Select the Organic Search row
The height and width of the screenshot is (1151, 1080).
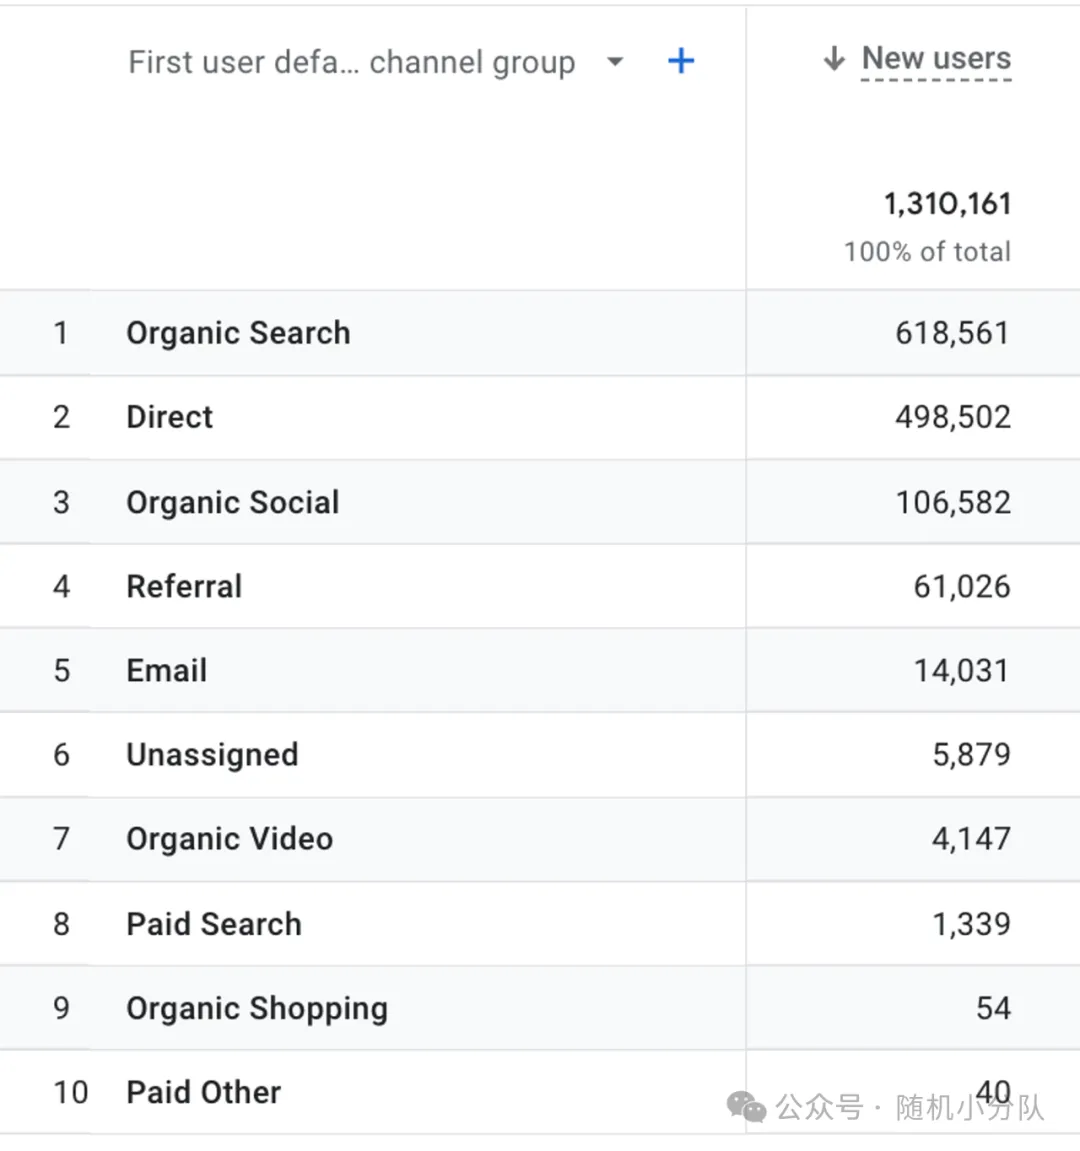[x=238, y=333]
